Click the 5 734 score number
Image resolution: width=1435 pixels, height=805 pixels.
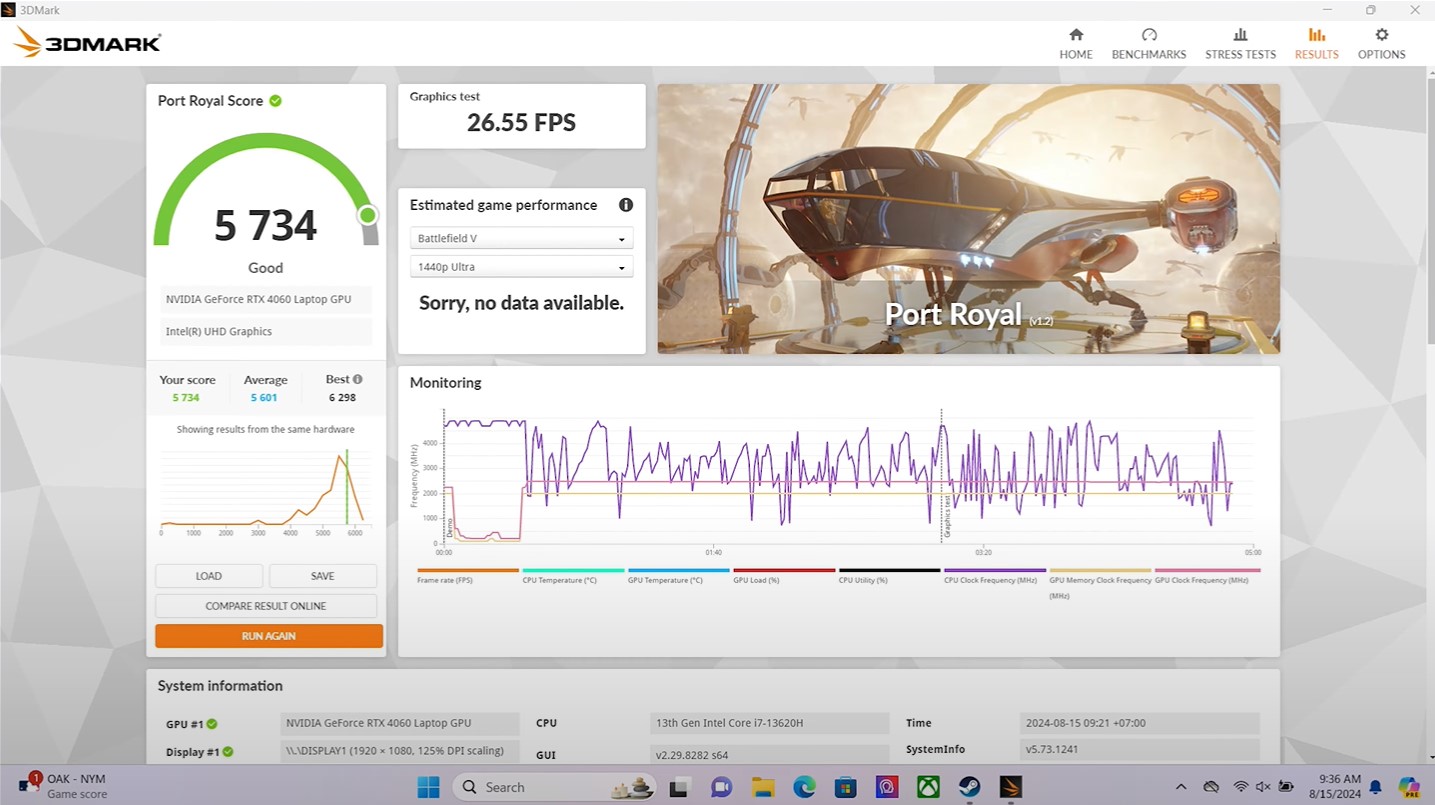[x=265, y=226]
